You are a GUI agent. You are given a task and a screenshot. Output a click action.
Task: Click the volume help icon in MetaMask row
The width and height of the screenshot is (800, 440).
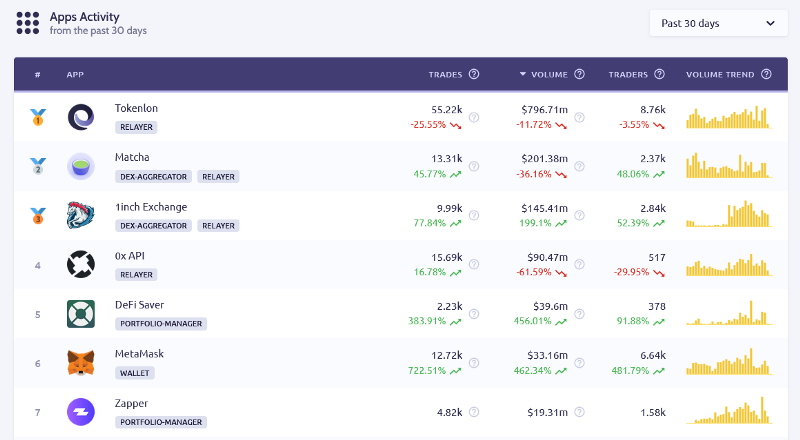[x=579, y=363]
